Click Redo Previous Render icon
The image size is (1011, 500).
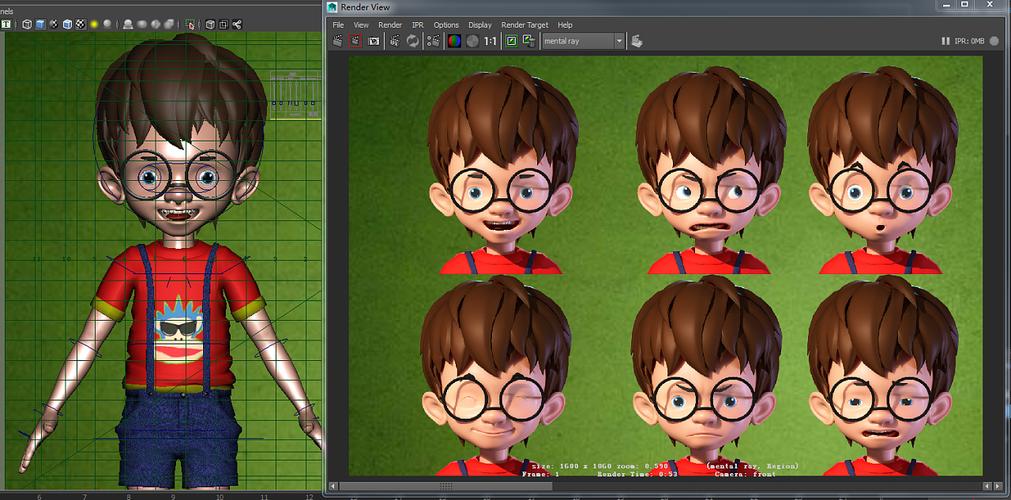(337, 41)
